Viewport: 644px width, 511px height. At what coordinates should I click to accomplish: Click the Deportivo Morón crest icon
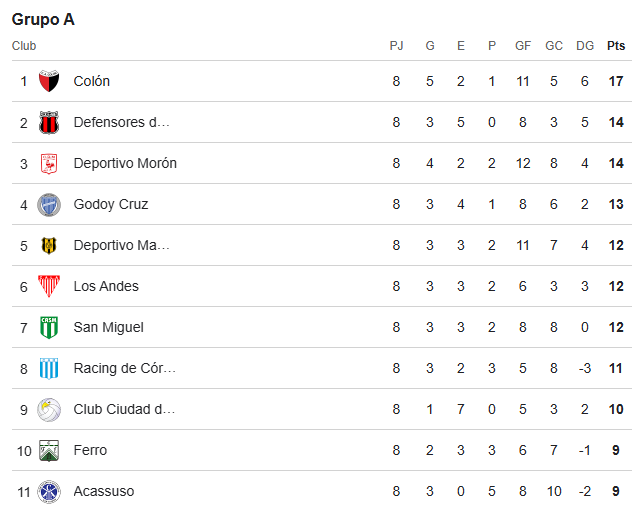(x=49, y=163)
